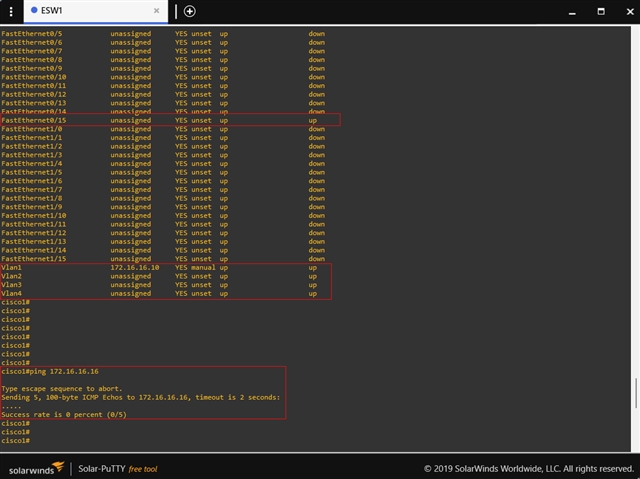Click the 'up' protocol status of FastEthernet0/15
This screenshot has height=479, width=640.
(313, 120)
